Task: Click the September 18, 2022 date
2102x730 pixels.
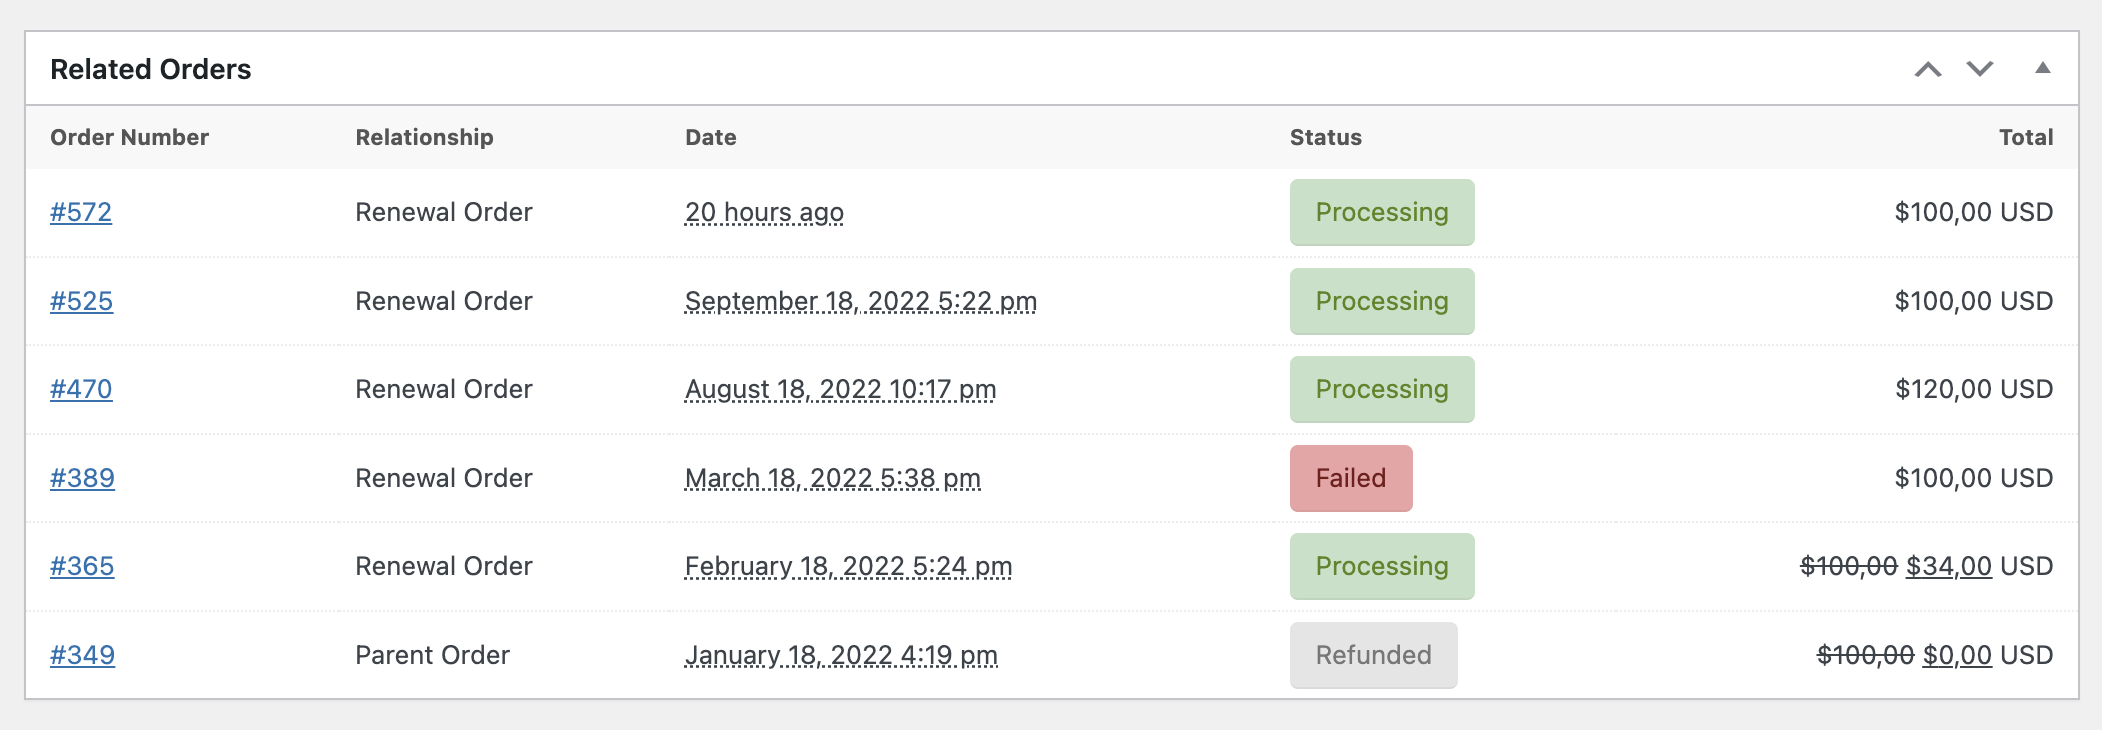Action: [x=860, y=301]
